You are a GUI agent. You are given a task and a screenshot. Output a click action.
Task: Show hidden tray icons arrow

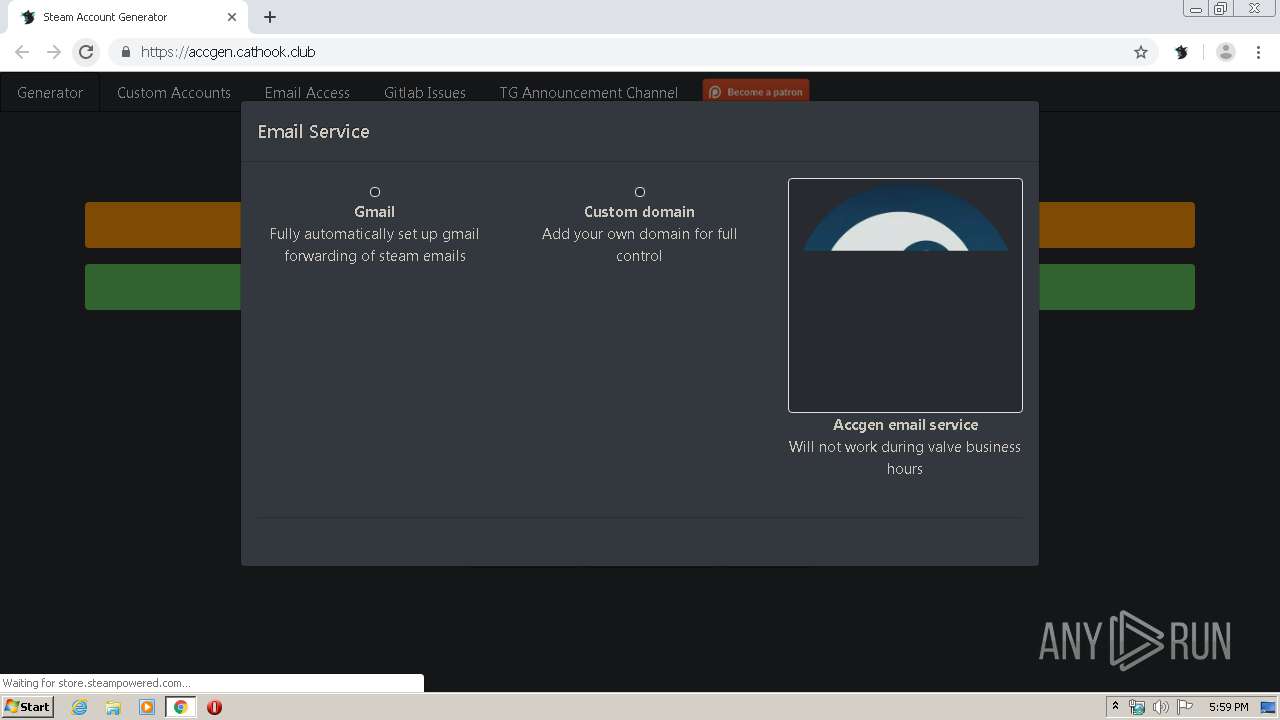[1115, 707]
